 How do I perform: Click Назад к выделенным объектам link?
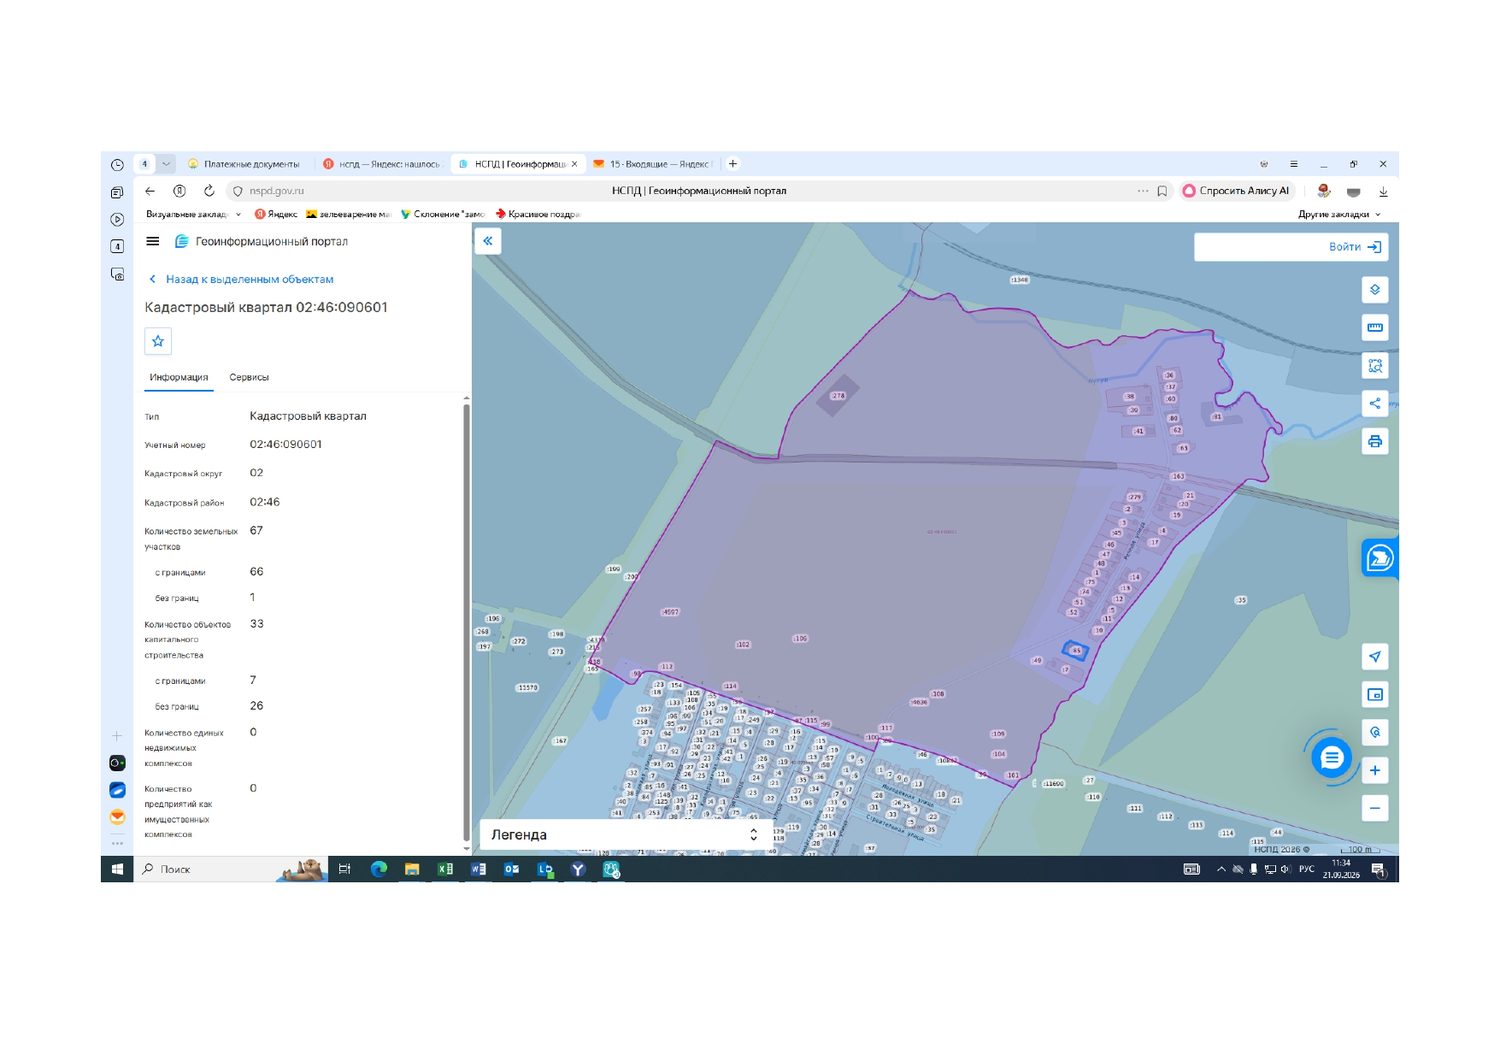pos(241,279)
